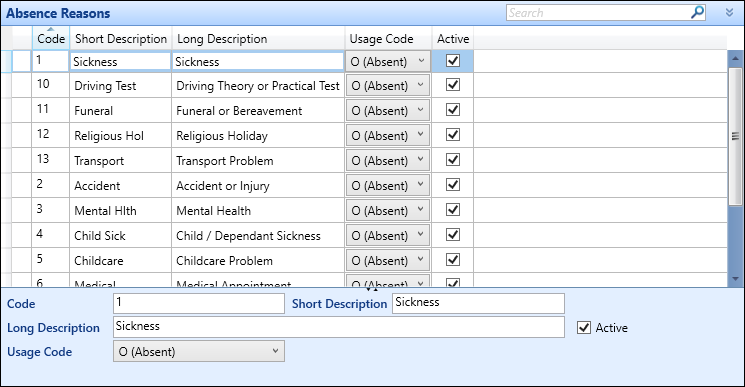Click the vertical scrollbar thumb
745x387 pixels.
[735, 136]
